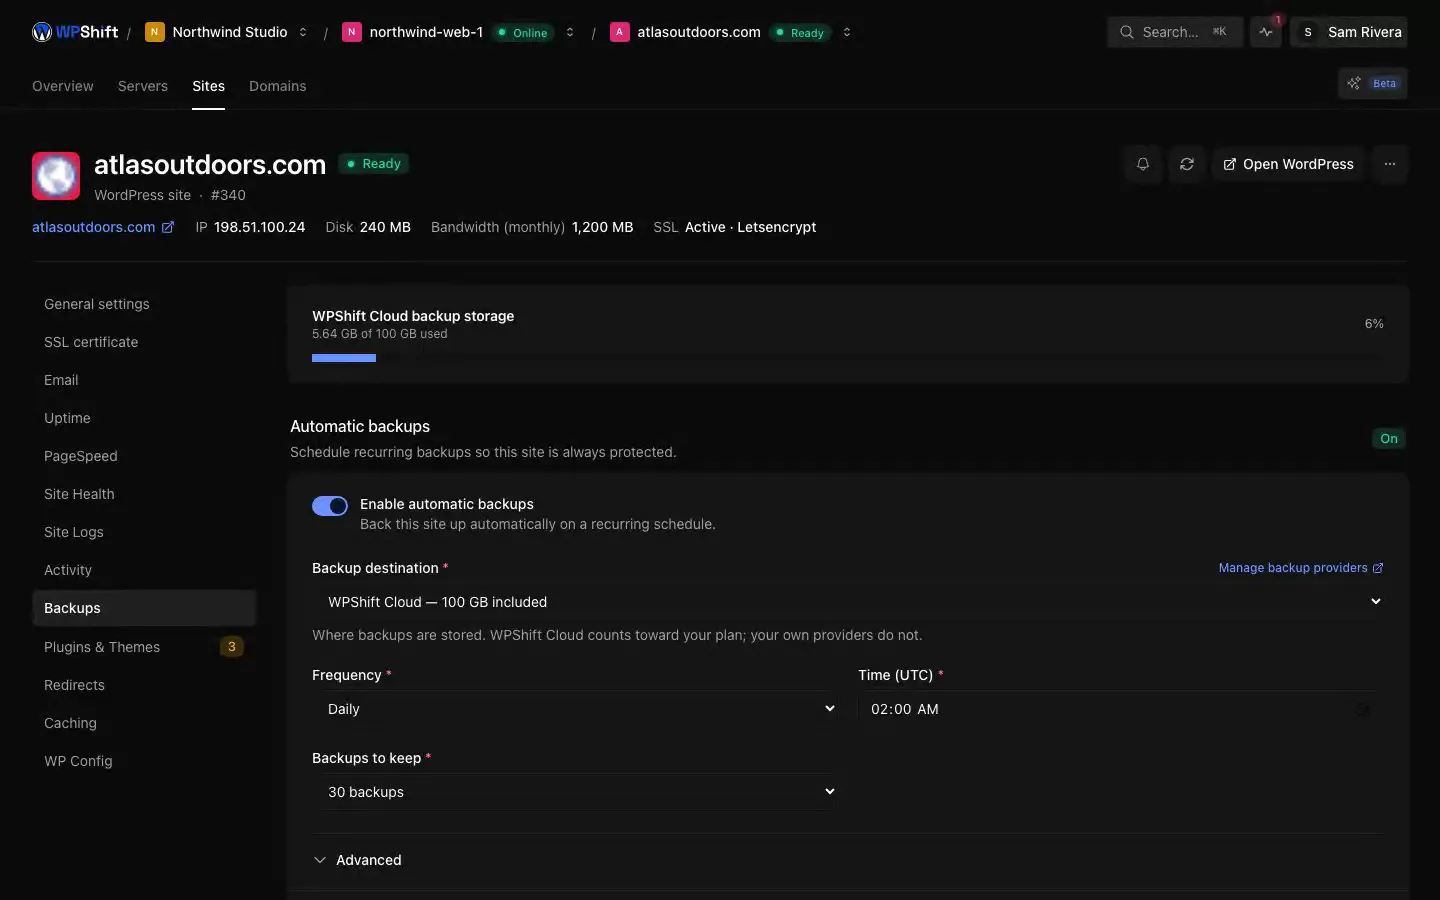Viewport: 1440px width, 900px height.
Task: Click the bell notification icon
Action: (1143, 164)
